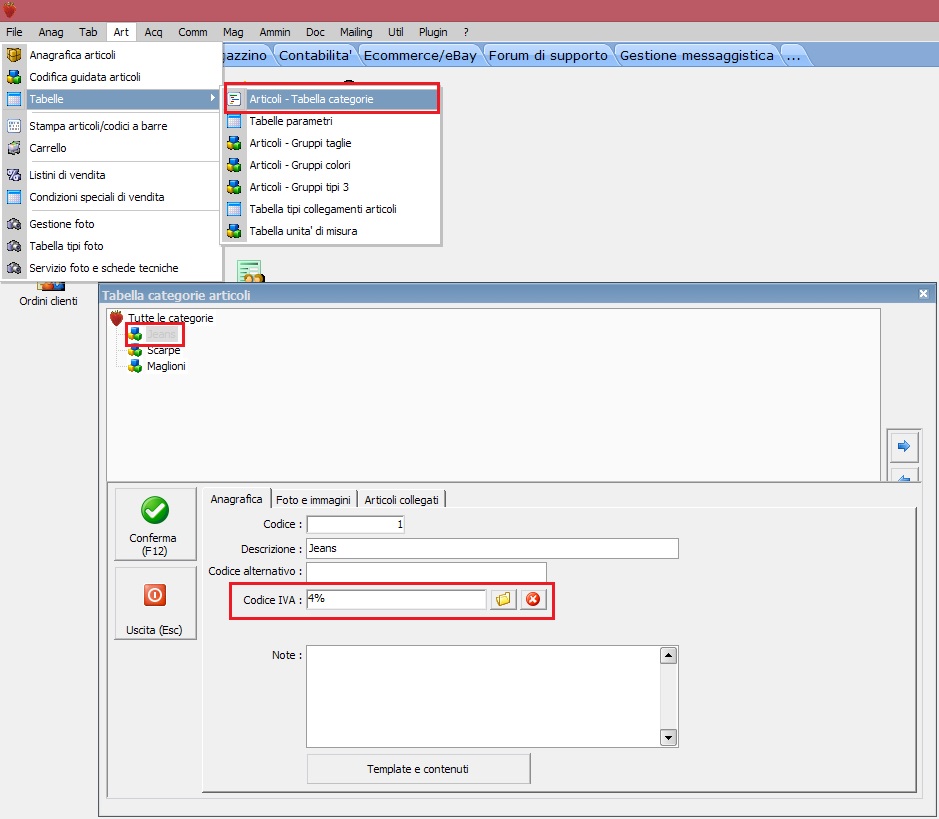The image size is (939, 819).
Task: Expand the Tabelle submenu entry
Action: [111, 99]
